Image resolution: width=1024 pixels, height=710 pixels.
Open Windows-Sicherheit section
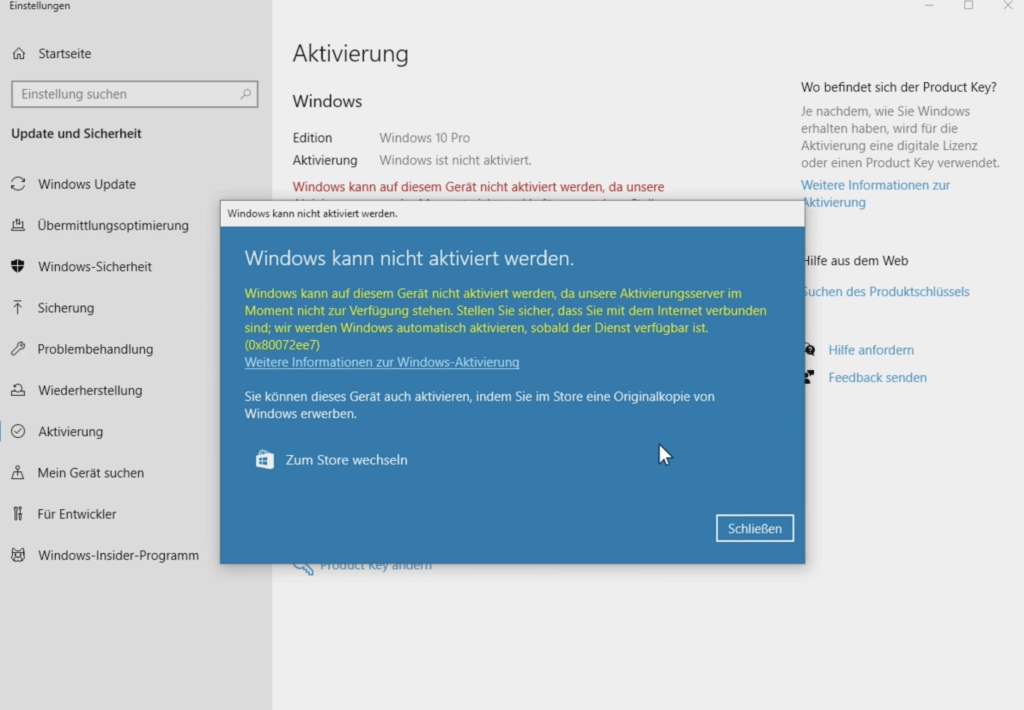(x=97, y=266)
